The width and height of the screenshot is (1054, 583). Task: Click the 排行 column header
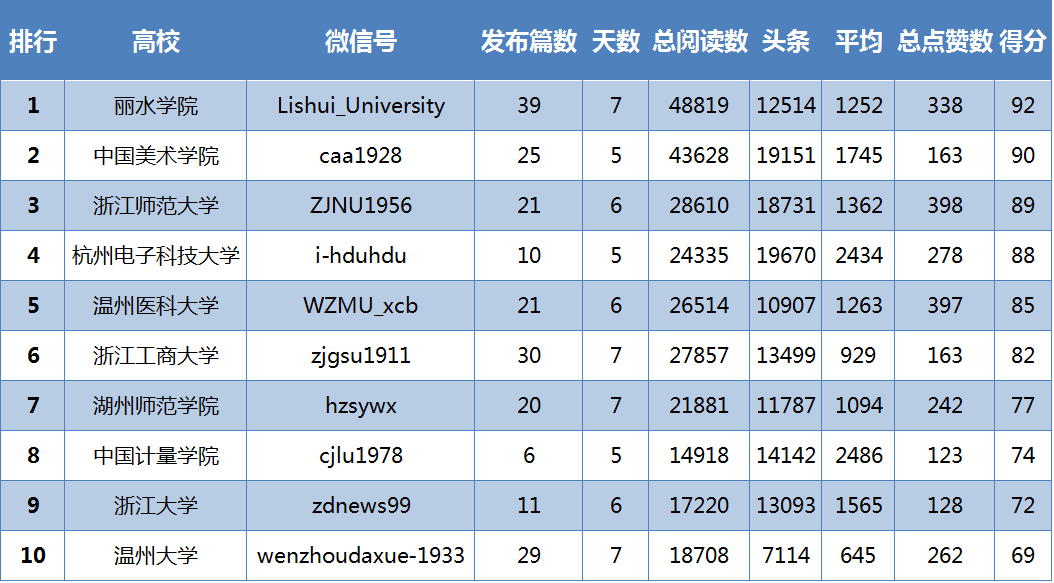(x=33, y=42)
